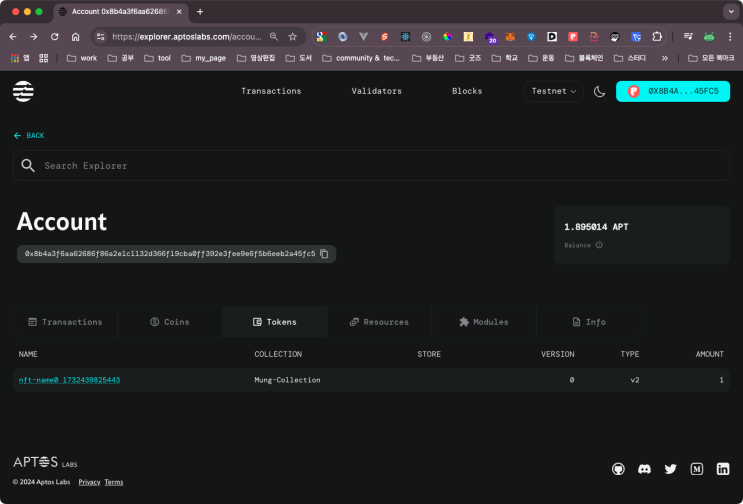Bookmark this page with star icon
The image size is (743, 504).
tap(293, 36)
